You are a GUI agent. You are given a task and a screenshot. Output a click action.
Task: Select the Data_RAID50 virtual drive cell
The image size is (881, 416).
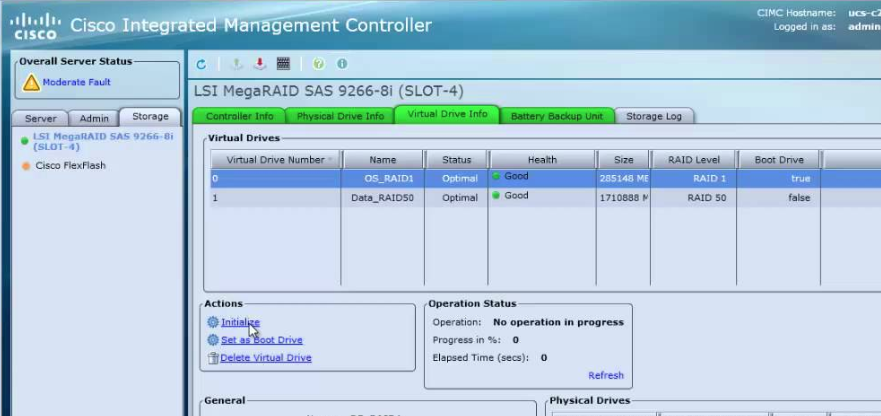[383, 198]
